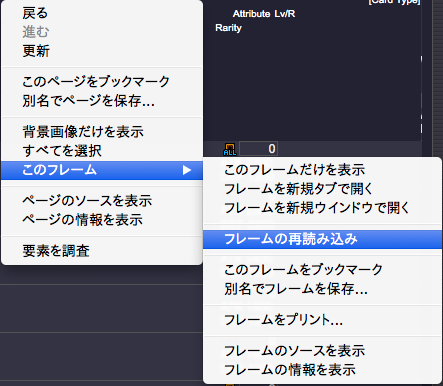Choose このフレームをブックマーク in the submenu
The width and height of the screenshot is (443, 386).
point(322,270)
